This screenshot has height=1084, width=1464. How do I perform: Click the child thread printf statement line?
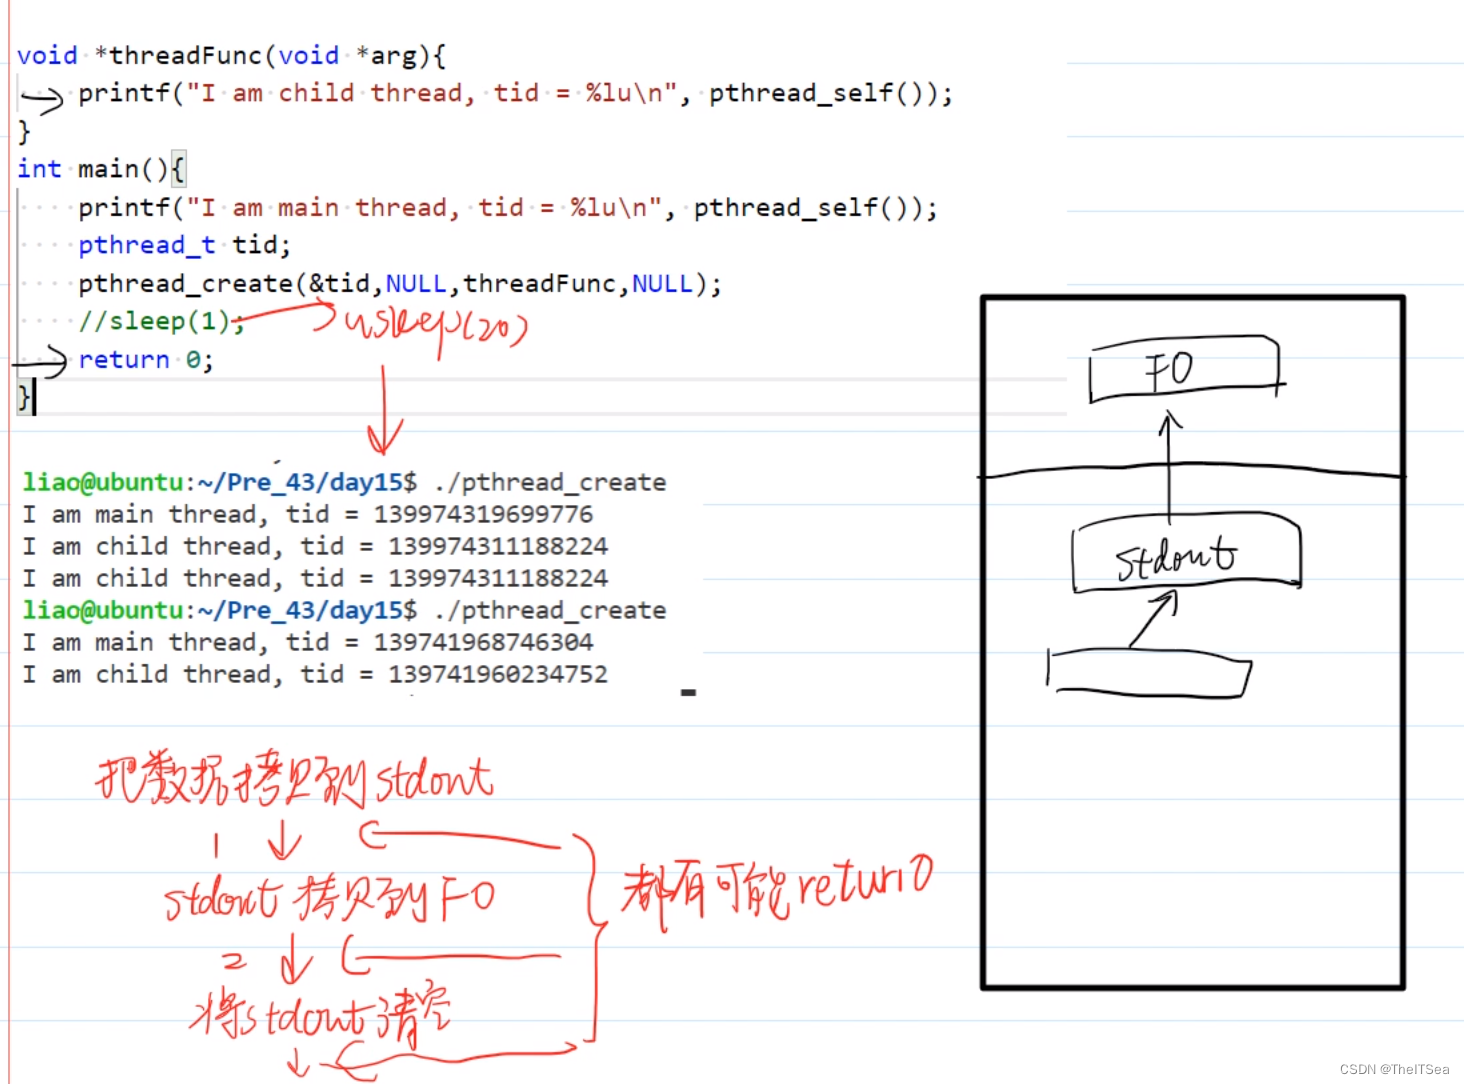515,94
